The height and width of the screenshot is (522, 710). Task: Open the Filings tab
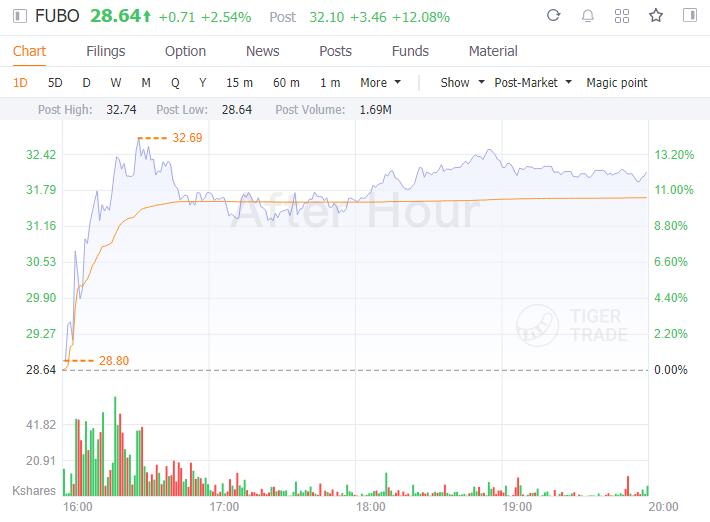click(106, 51)
